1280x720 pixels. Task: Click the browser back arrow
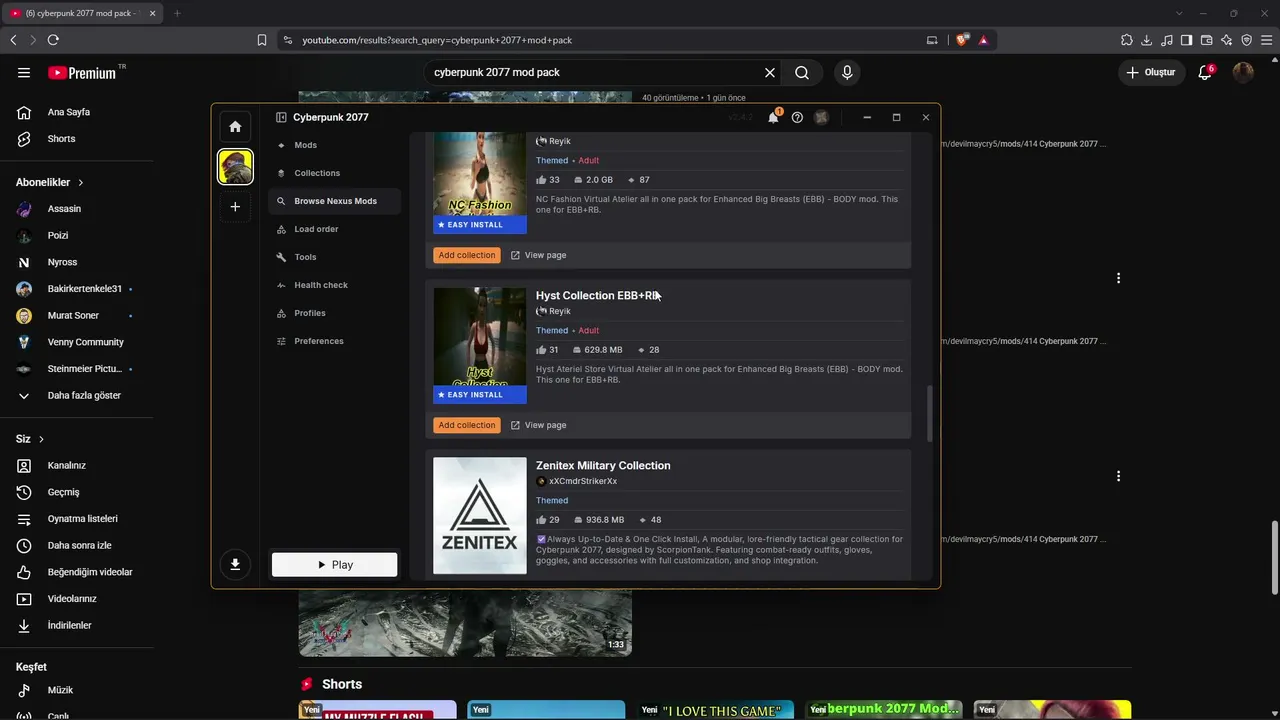point(13,40)
